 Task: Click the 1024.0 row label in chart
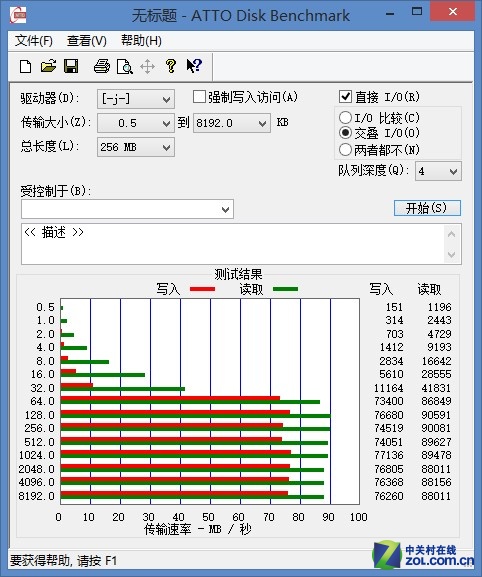[x=36, y=455]
